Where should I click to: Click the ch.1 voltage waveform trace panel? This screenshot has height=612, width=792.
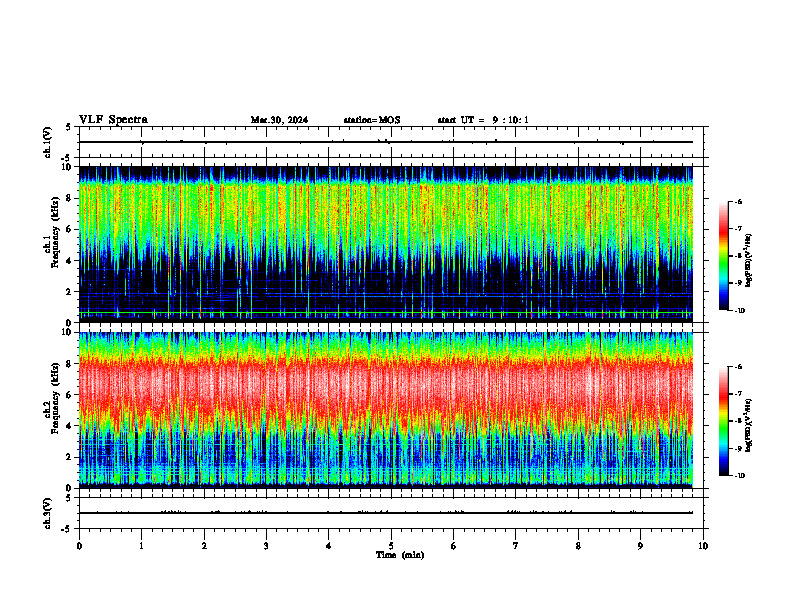[x=391, y=142]
